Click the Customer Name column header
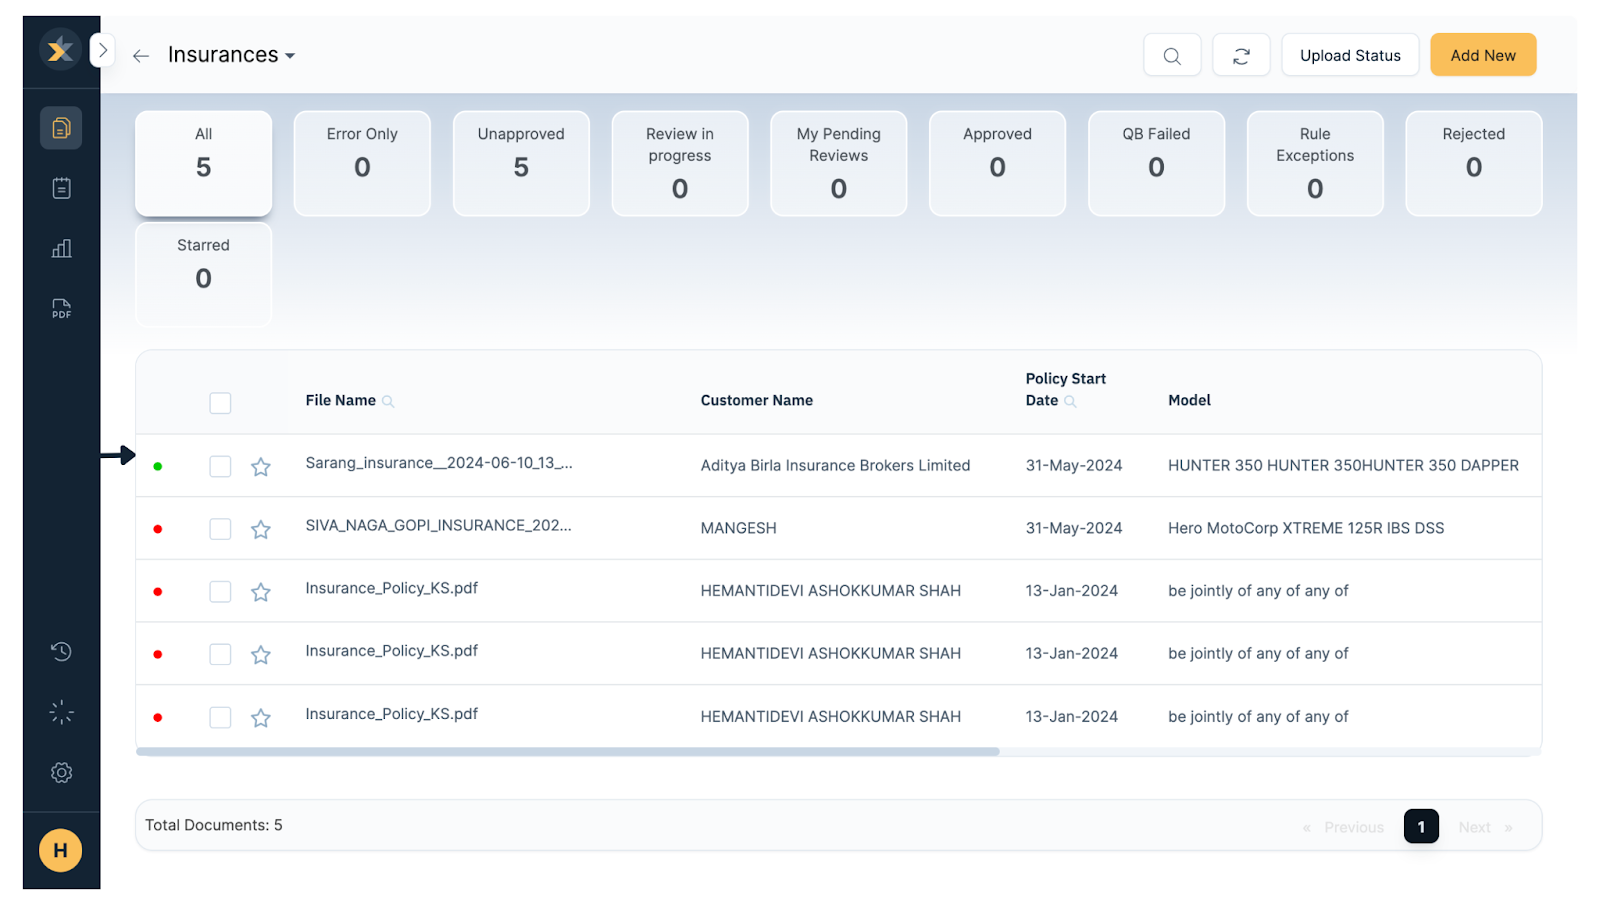 click(x=757, y=400)
